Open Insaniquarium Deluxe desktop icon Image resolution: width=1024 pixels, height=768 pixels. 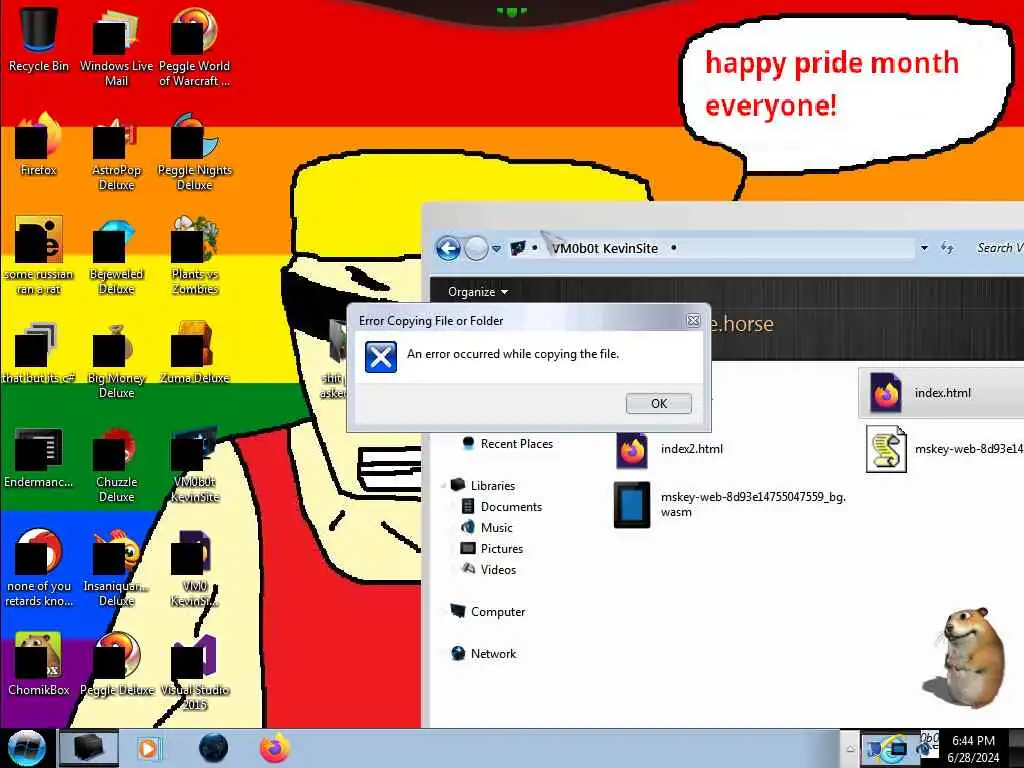[116, 568]
